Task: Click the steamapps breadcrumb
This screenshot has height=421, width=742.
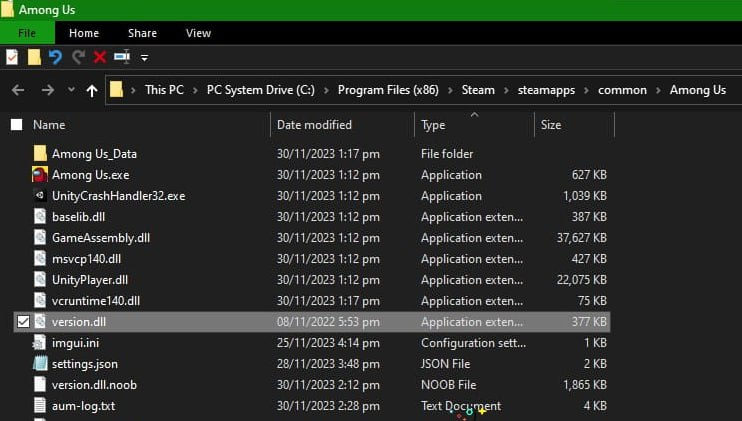Action: click(546, 90)
